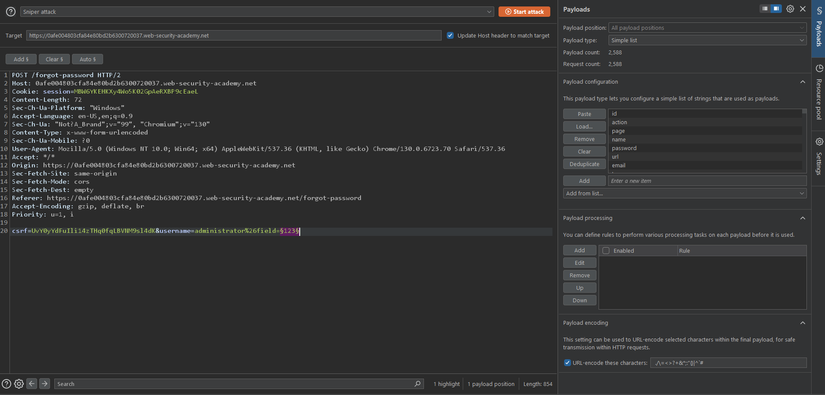
Task: Click the Content-Length: 72 header line
Action: click(46, 99)
